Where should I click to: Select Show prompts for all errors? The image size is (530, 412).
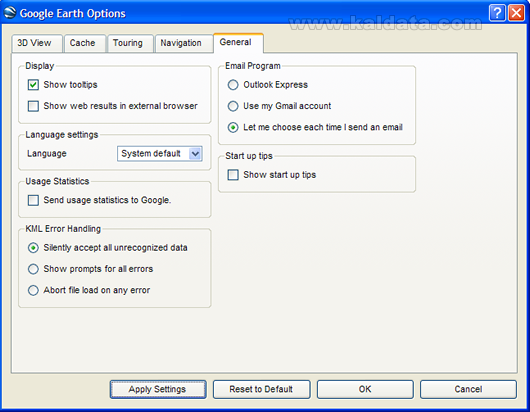click(33, 269)
